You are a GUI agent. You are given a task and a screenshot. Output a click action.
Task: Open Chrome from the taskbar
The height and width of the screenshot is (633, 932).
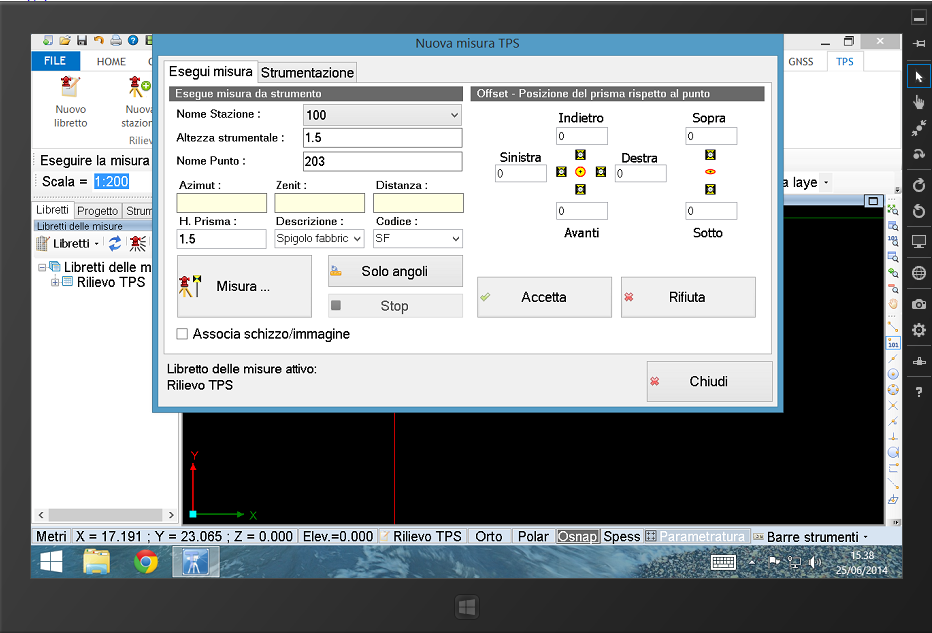point(146,562)
